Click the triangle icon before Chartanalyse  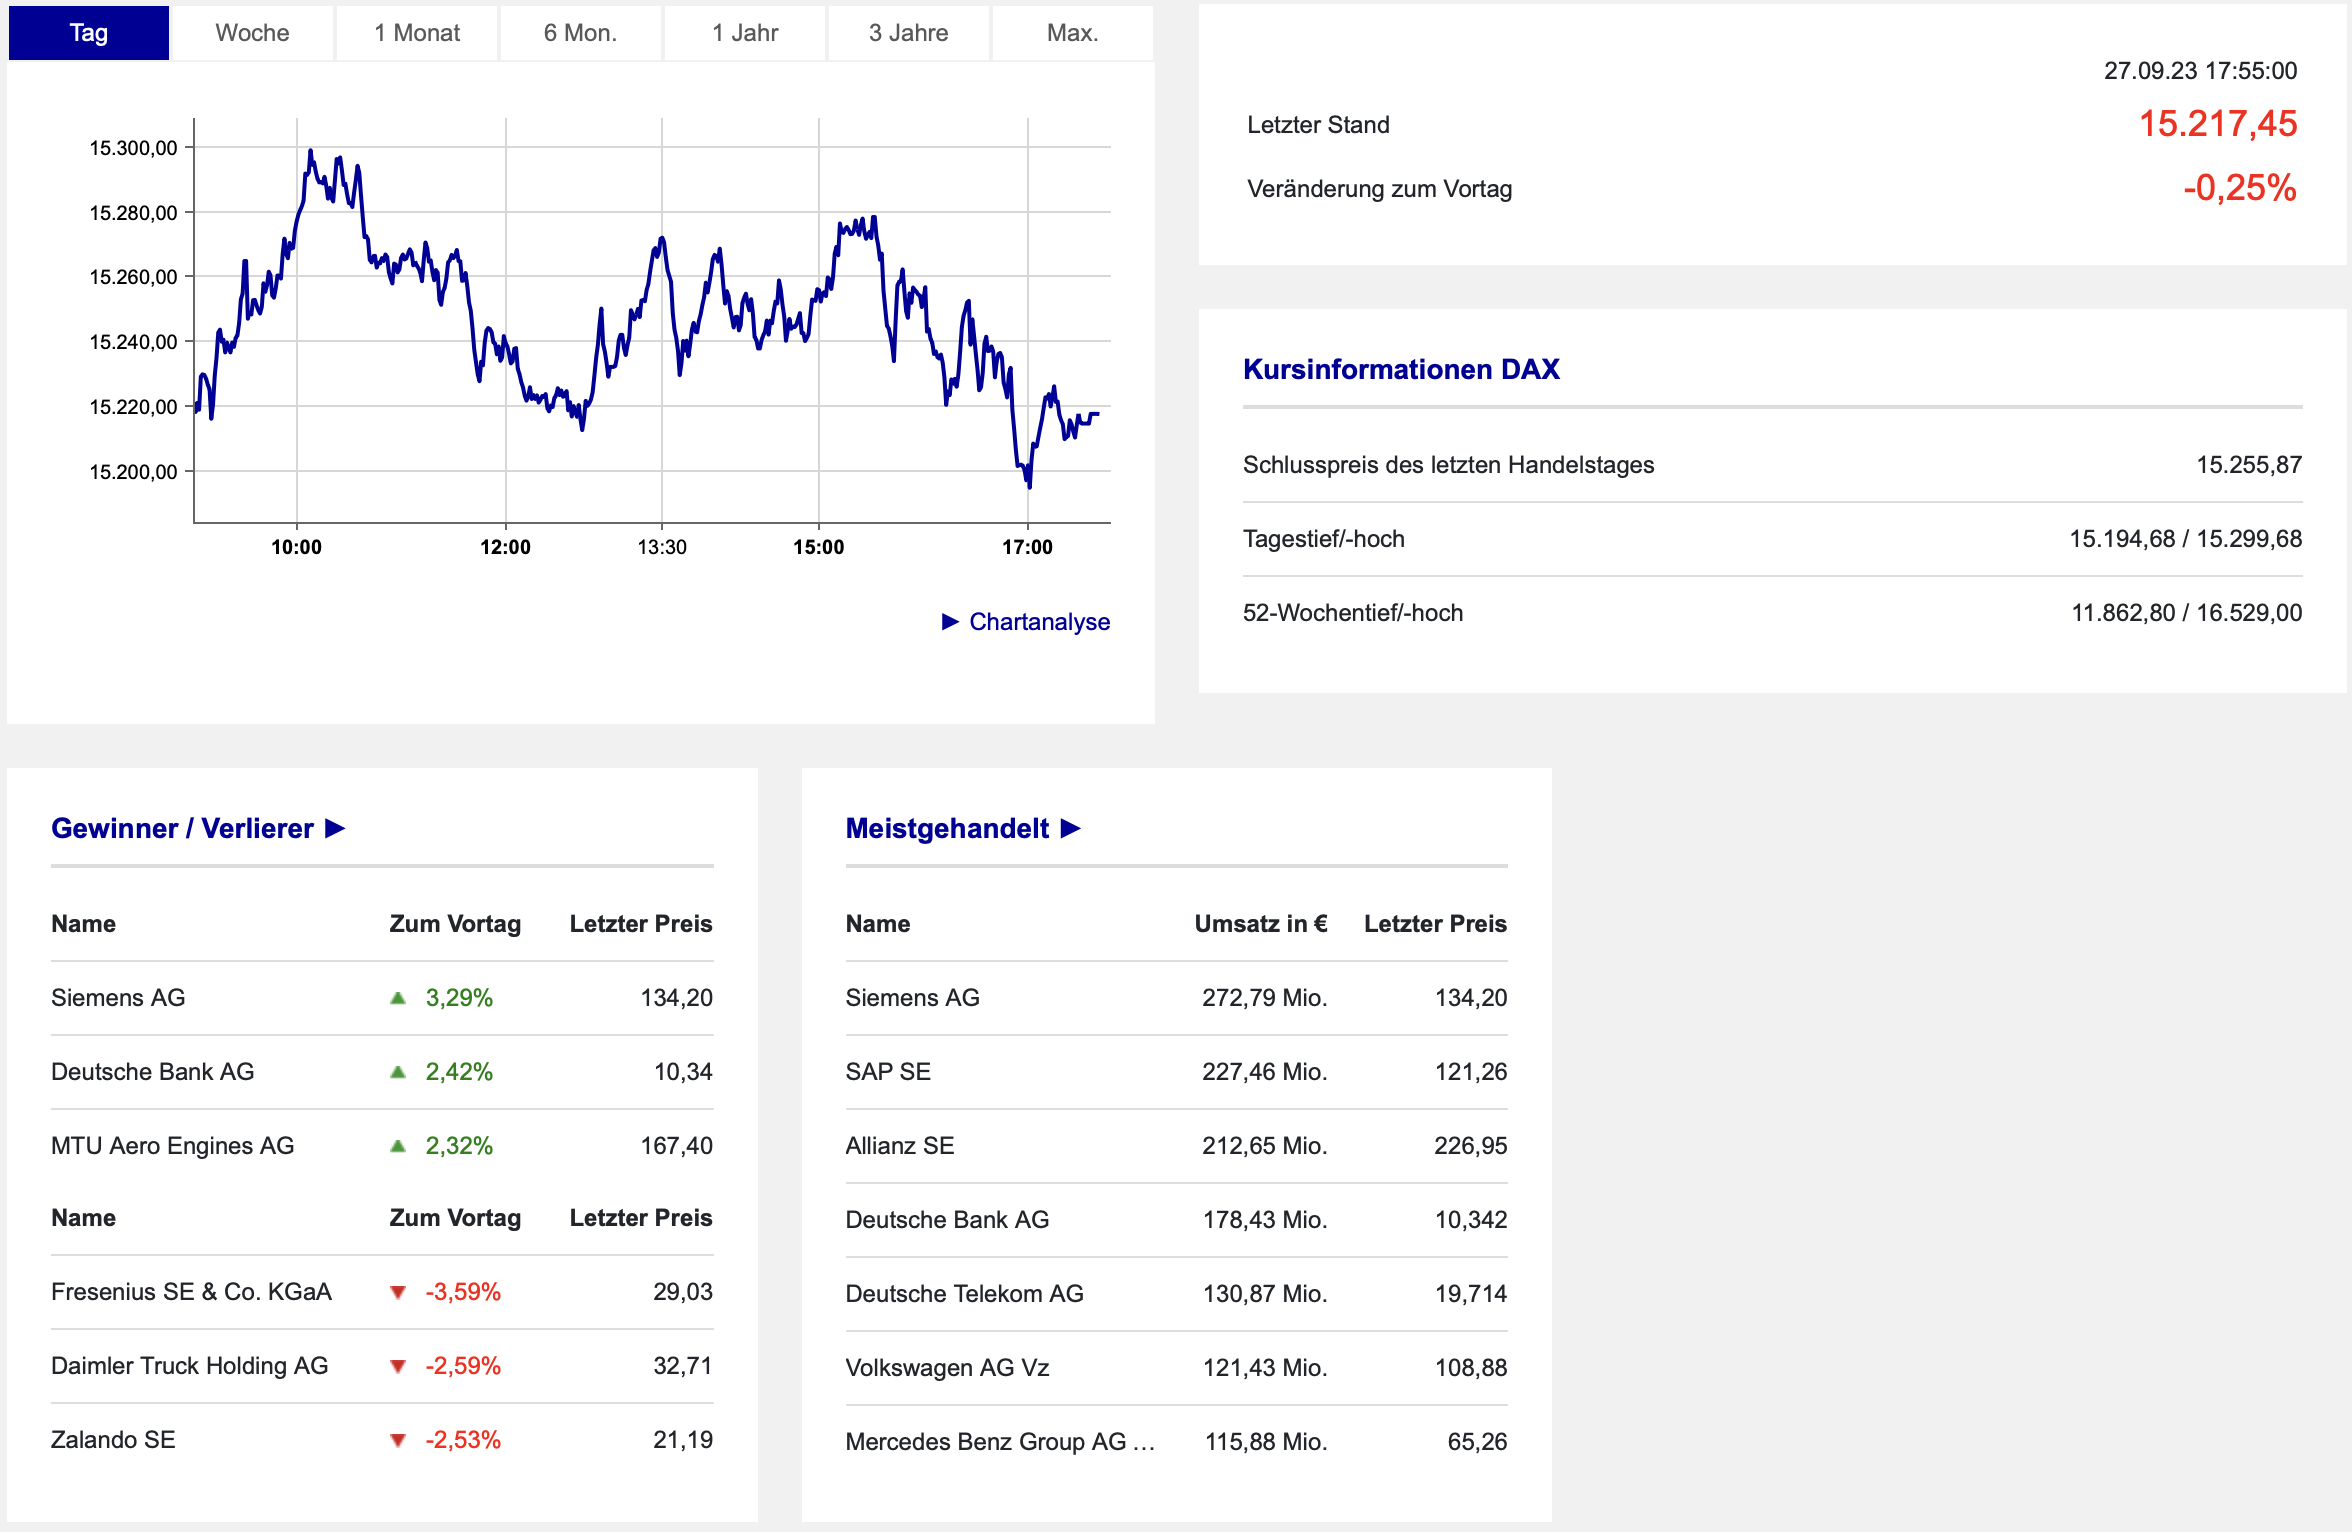pyautogui.click(x=950, y=622)
